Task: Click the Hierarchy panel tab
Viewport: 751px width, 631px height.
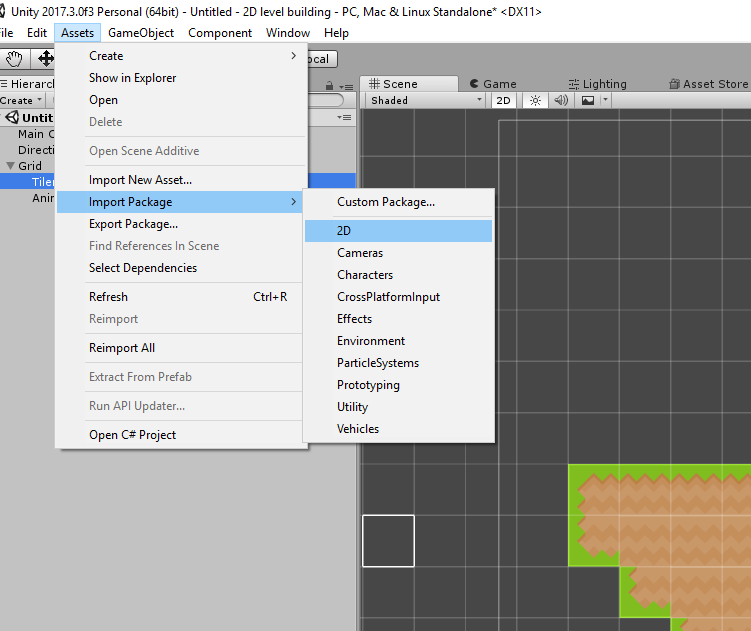Action: coord(28,84)
